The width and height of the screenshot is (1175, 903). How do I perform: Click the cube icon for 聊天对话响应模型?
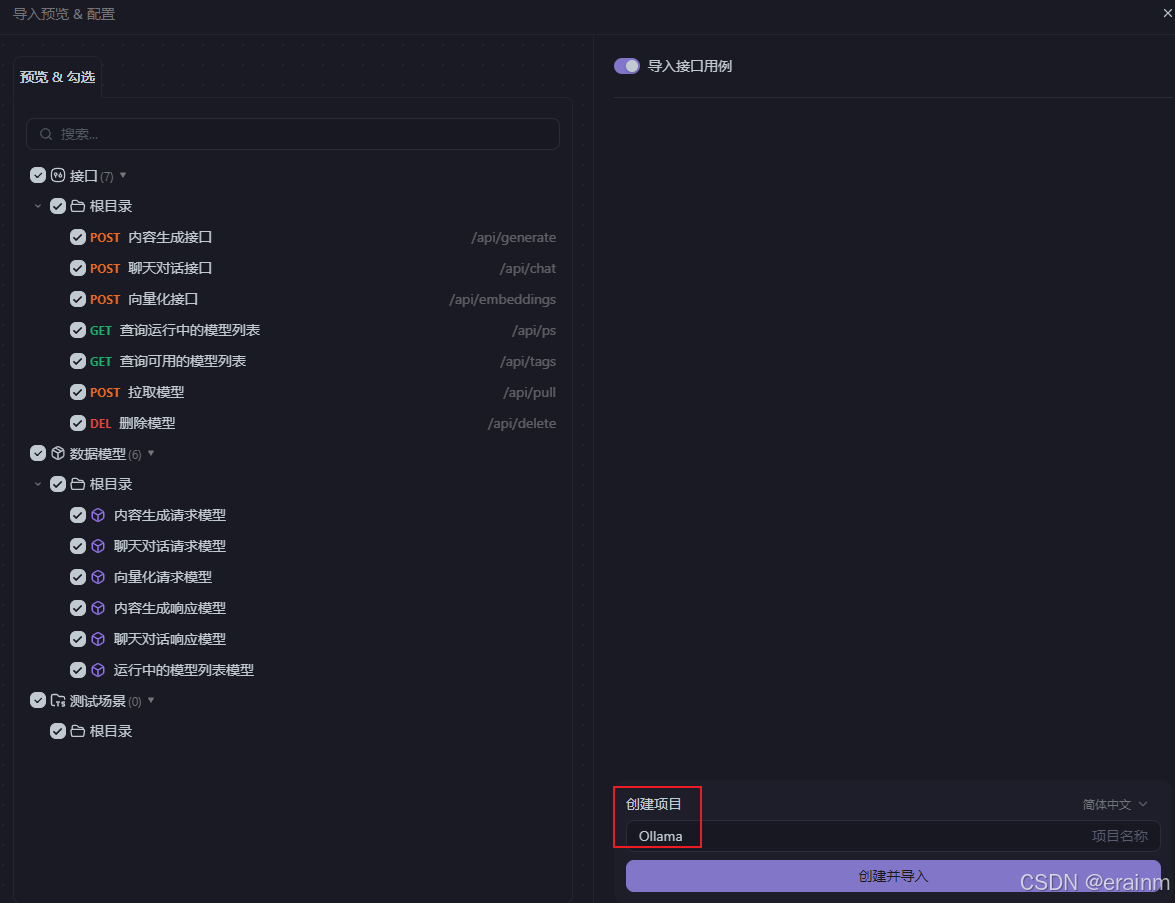click(98, 639)
